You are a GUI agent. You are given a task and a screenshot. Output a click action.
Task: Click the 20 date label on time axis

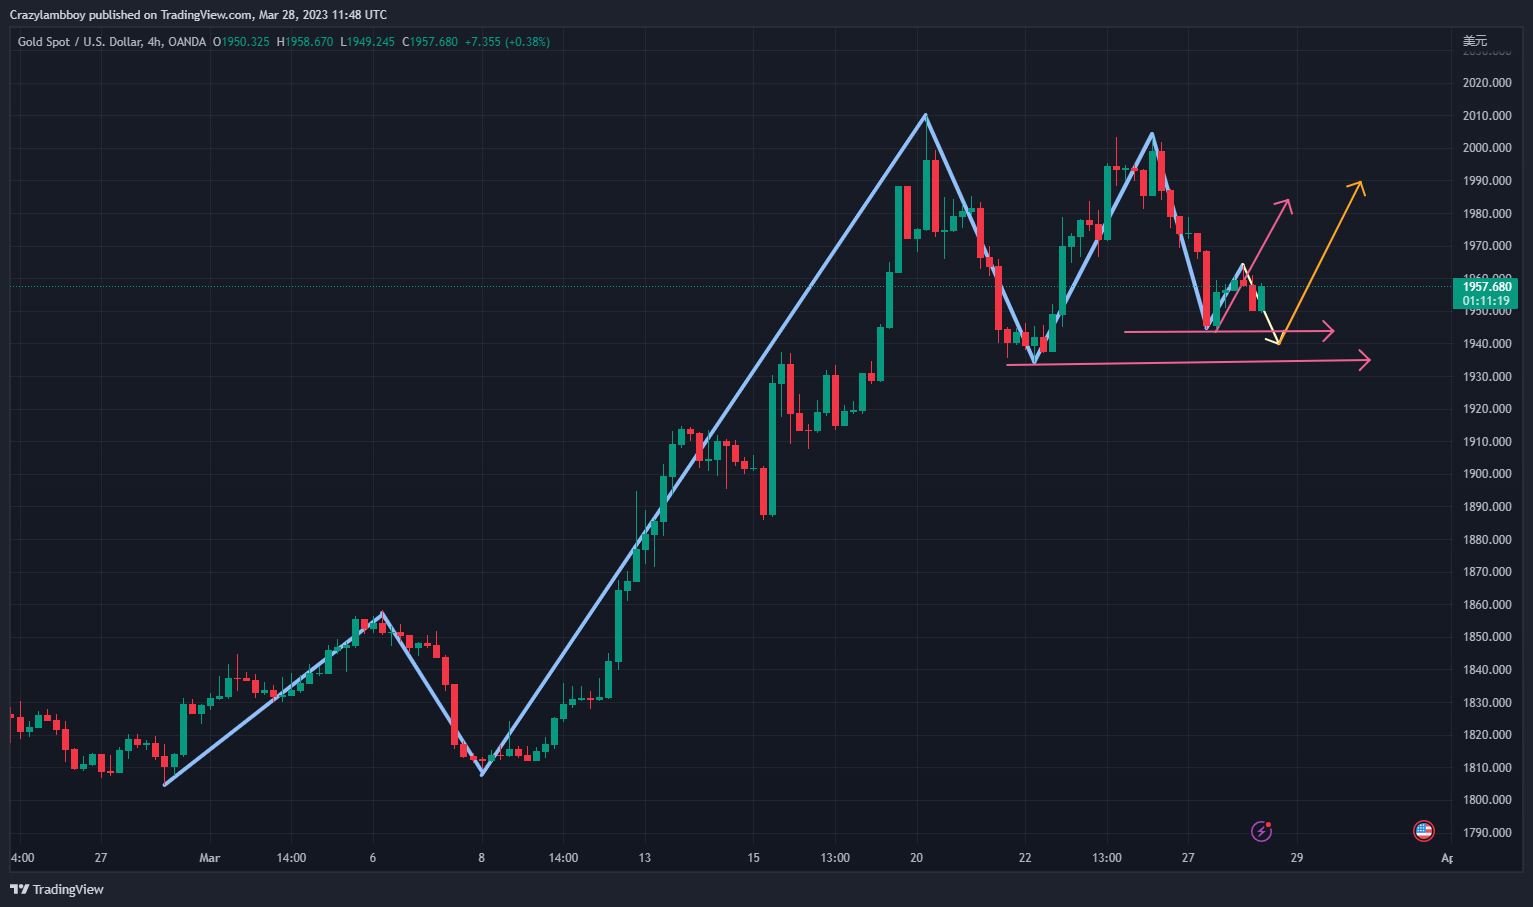click(x=917, y=858)
